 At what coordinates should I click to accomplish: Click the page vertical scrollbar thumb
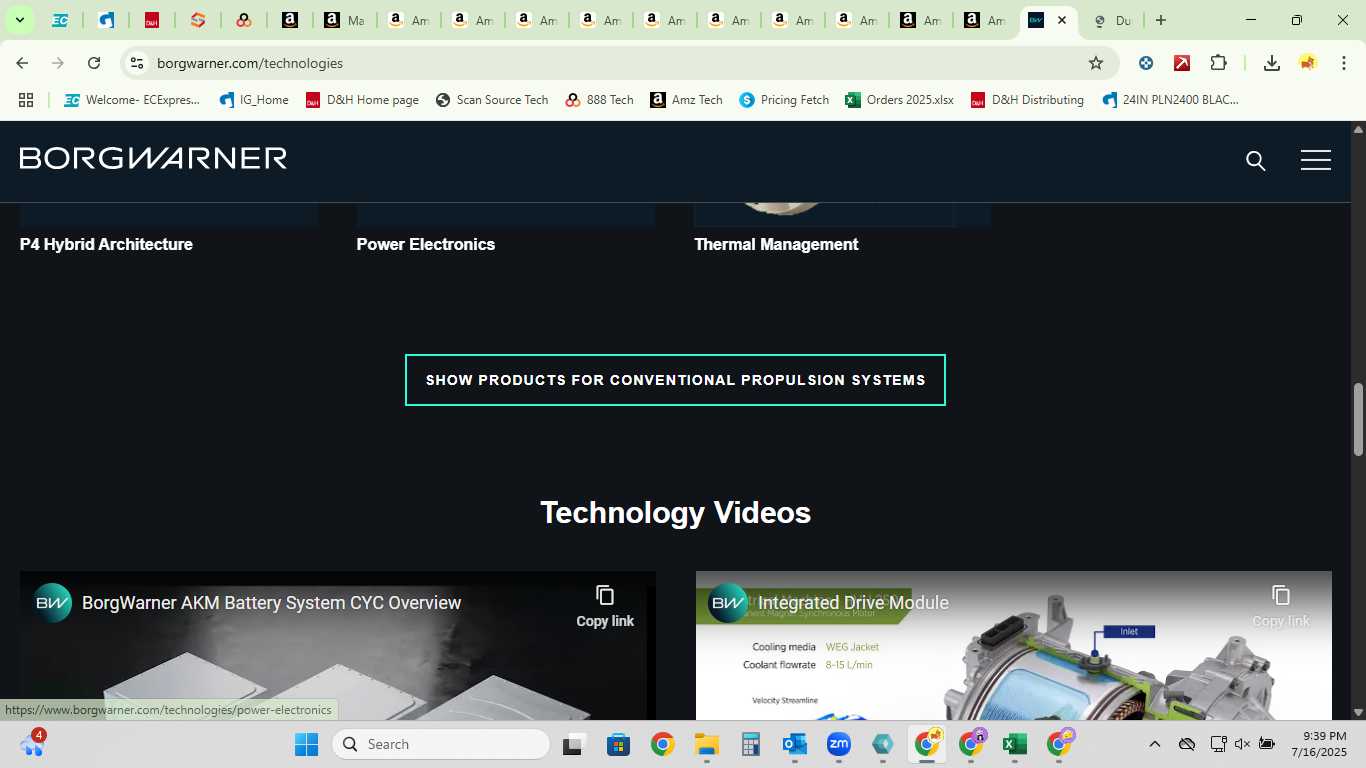[1358, 419]
